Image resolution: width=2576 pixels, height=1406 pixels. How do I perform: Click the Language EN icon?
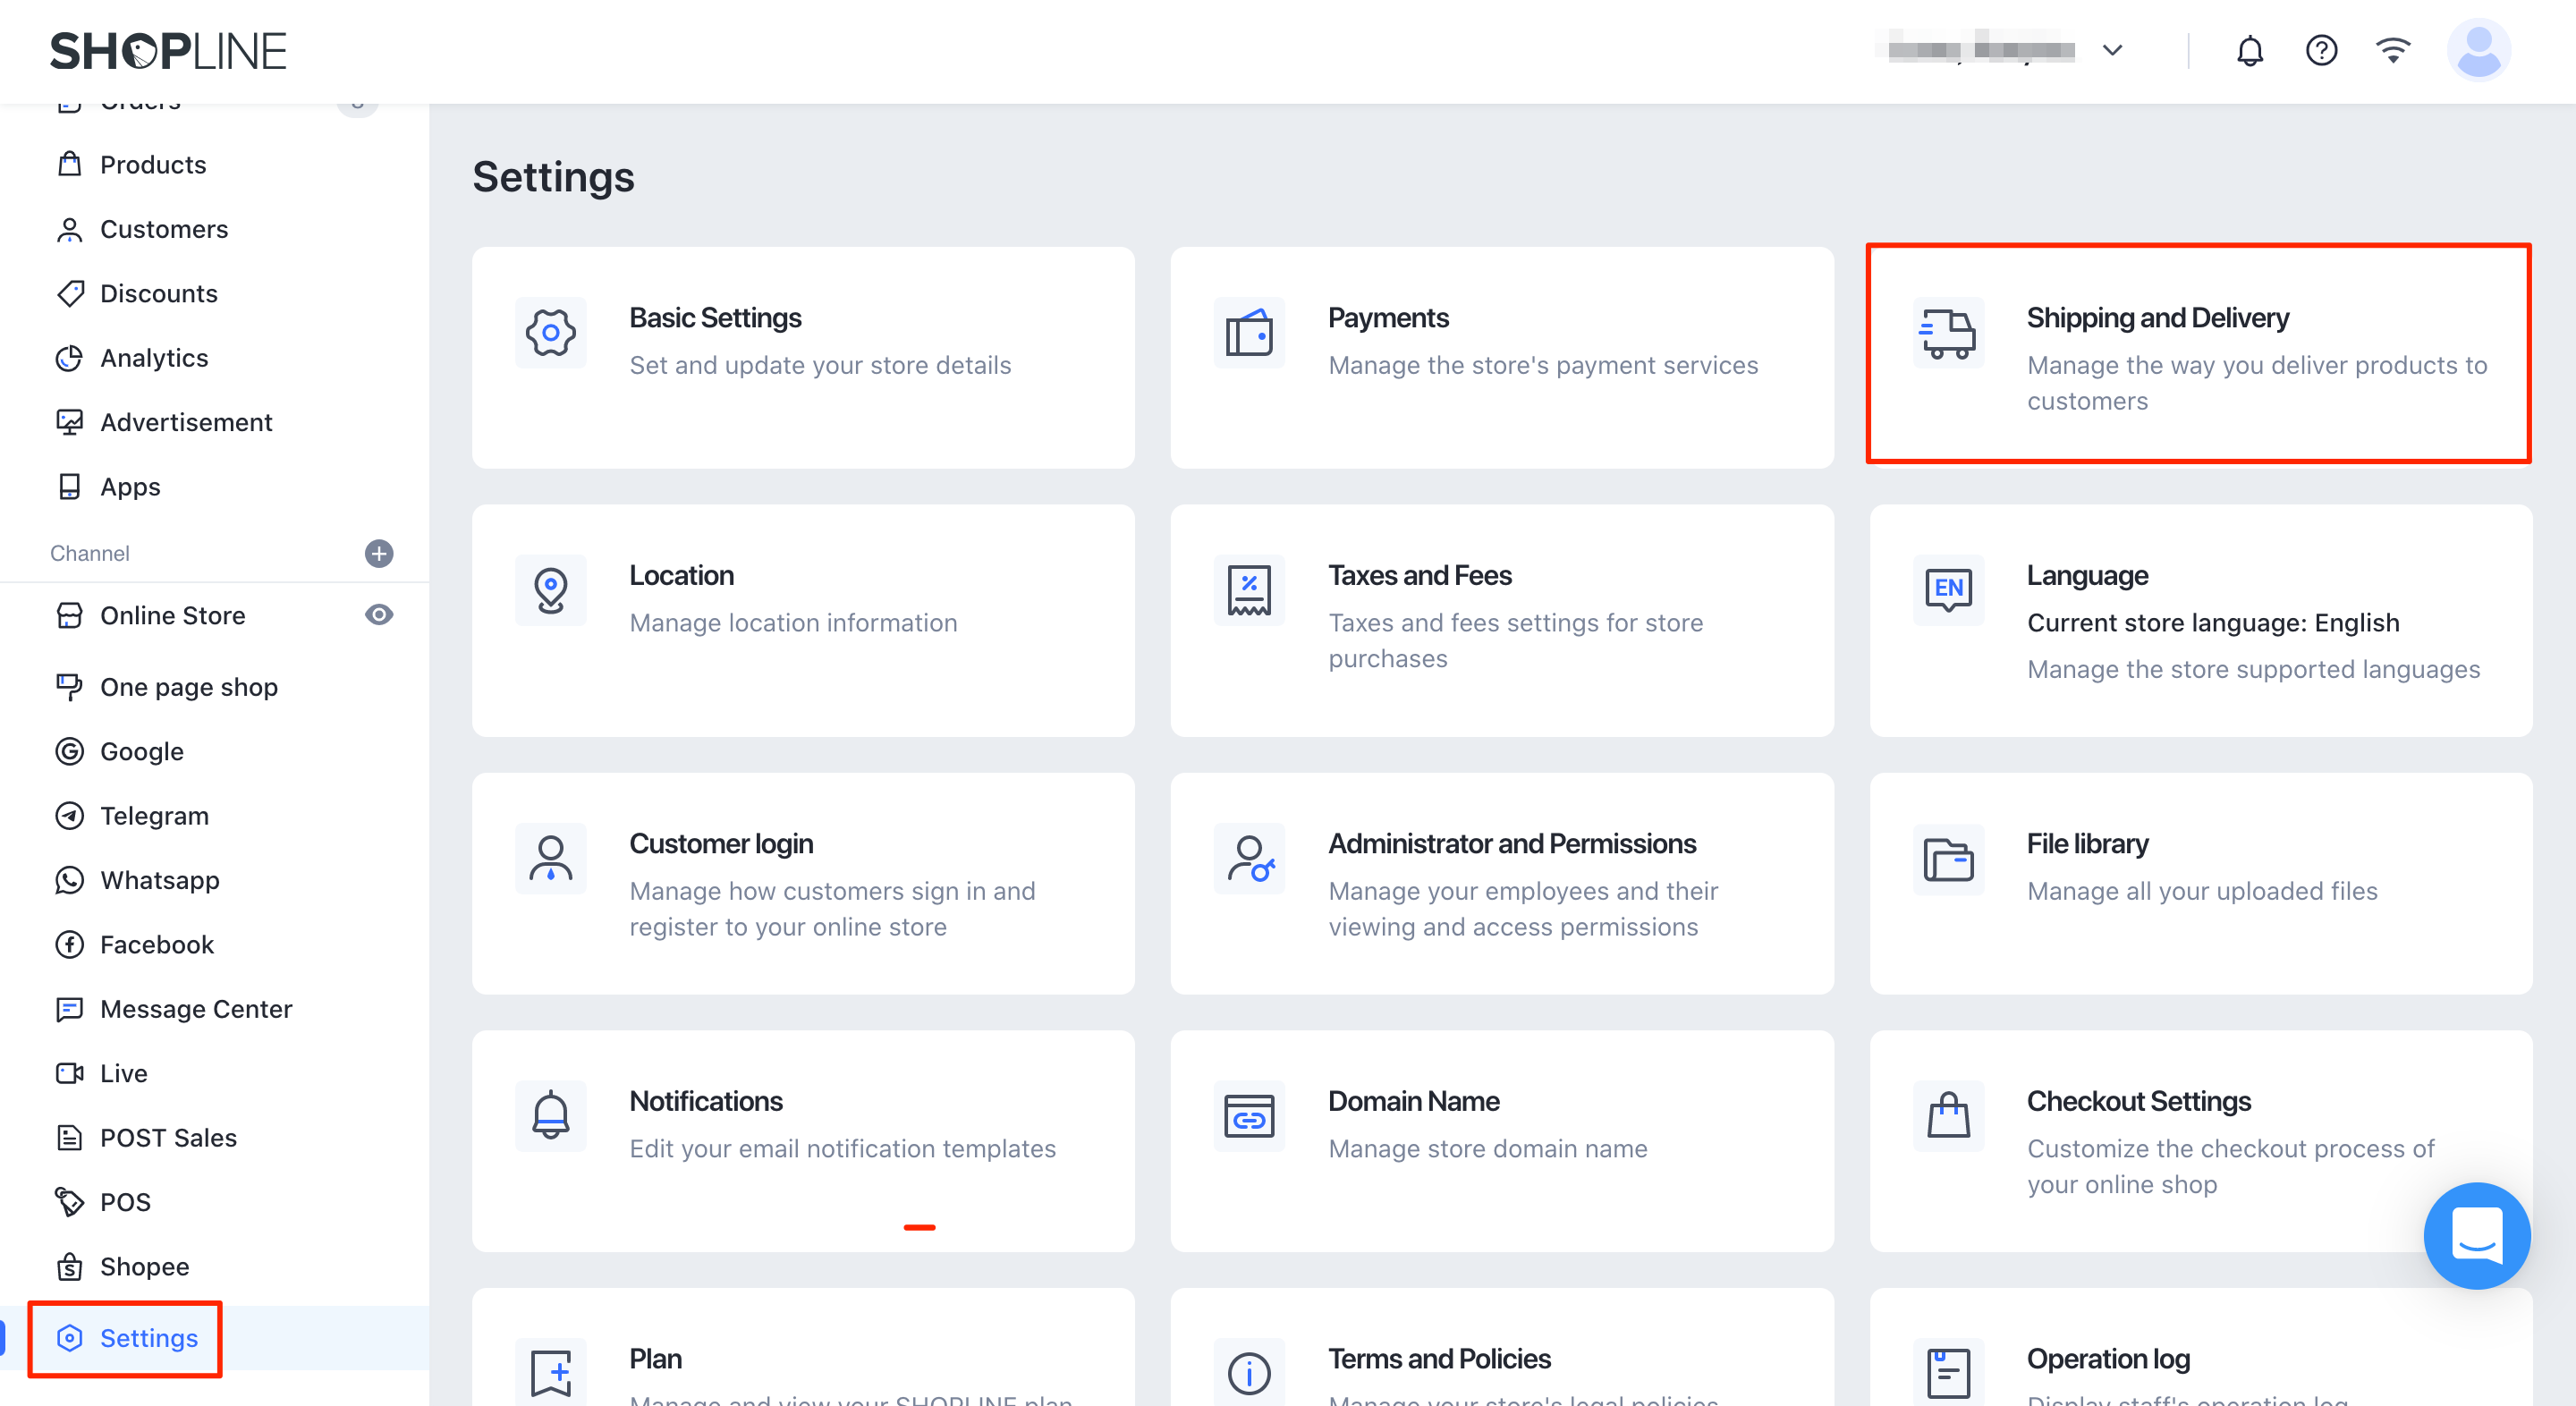point(1947,589)
